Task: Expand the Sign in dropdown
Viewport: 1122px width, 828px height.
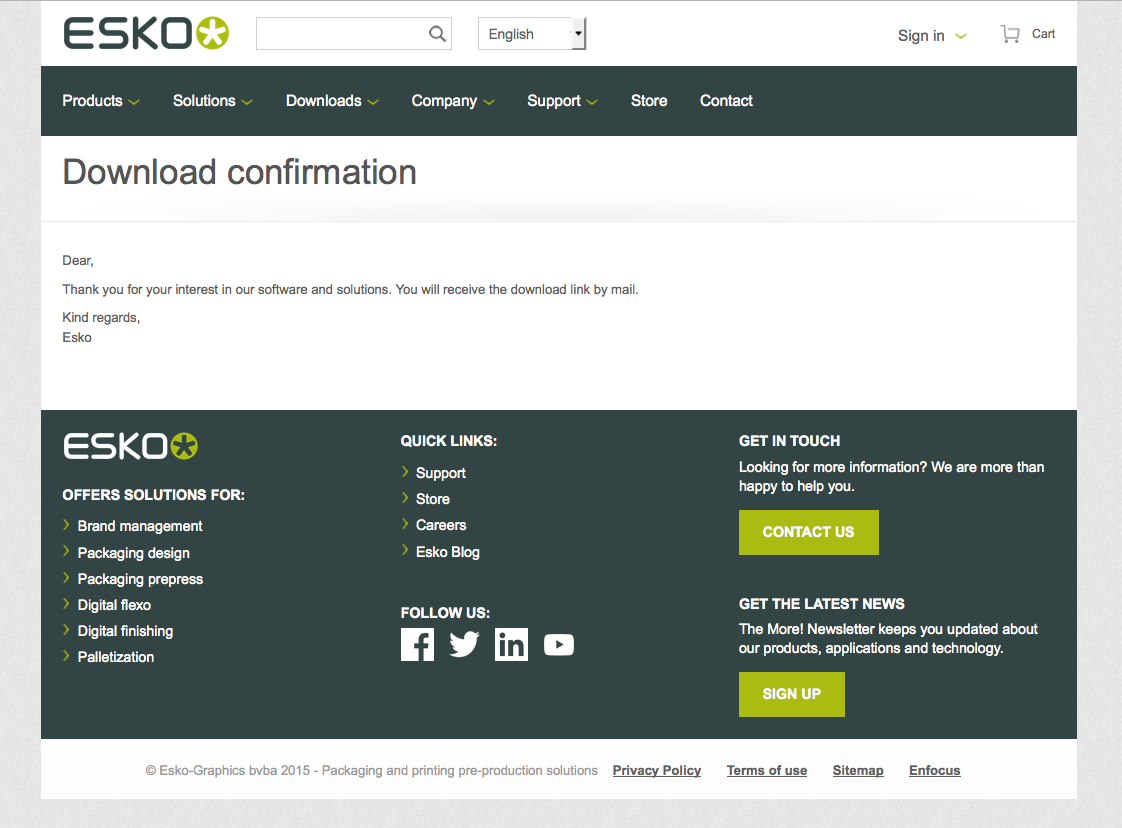Action: point(932,36)
